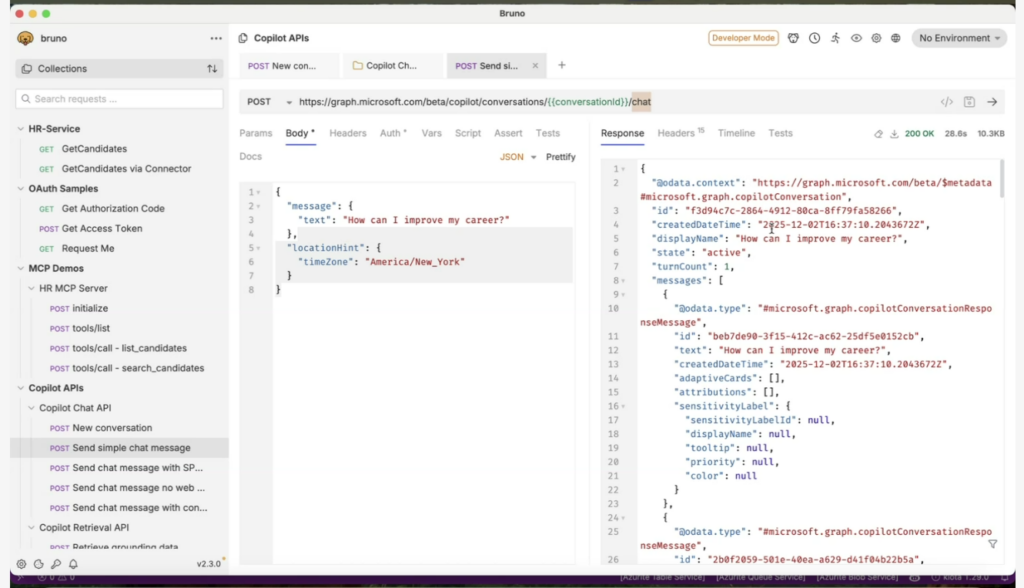Click the collections sort arrows icon
This screenshot has height=588, width=1024.
[212, 69]
